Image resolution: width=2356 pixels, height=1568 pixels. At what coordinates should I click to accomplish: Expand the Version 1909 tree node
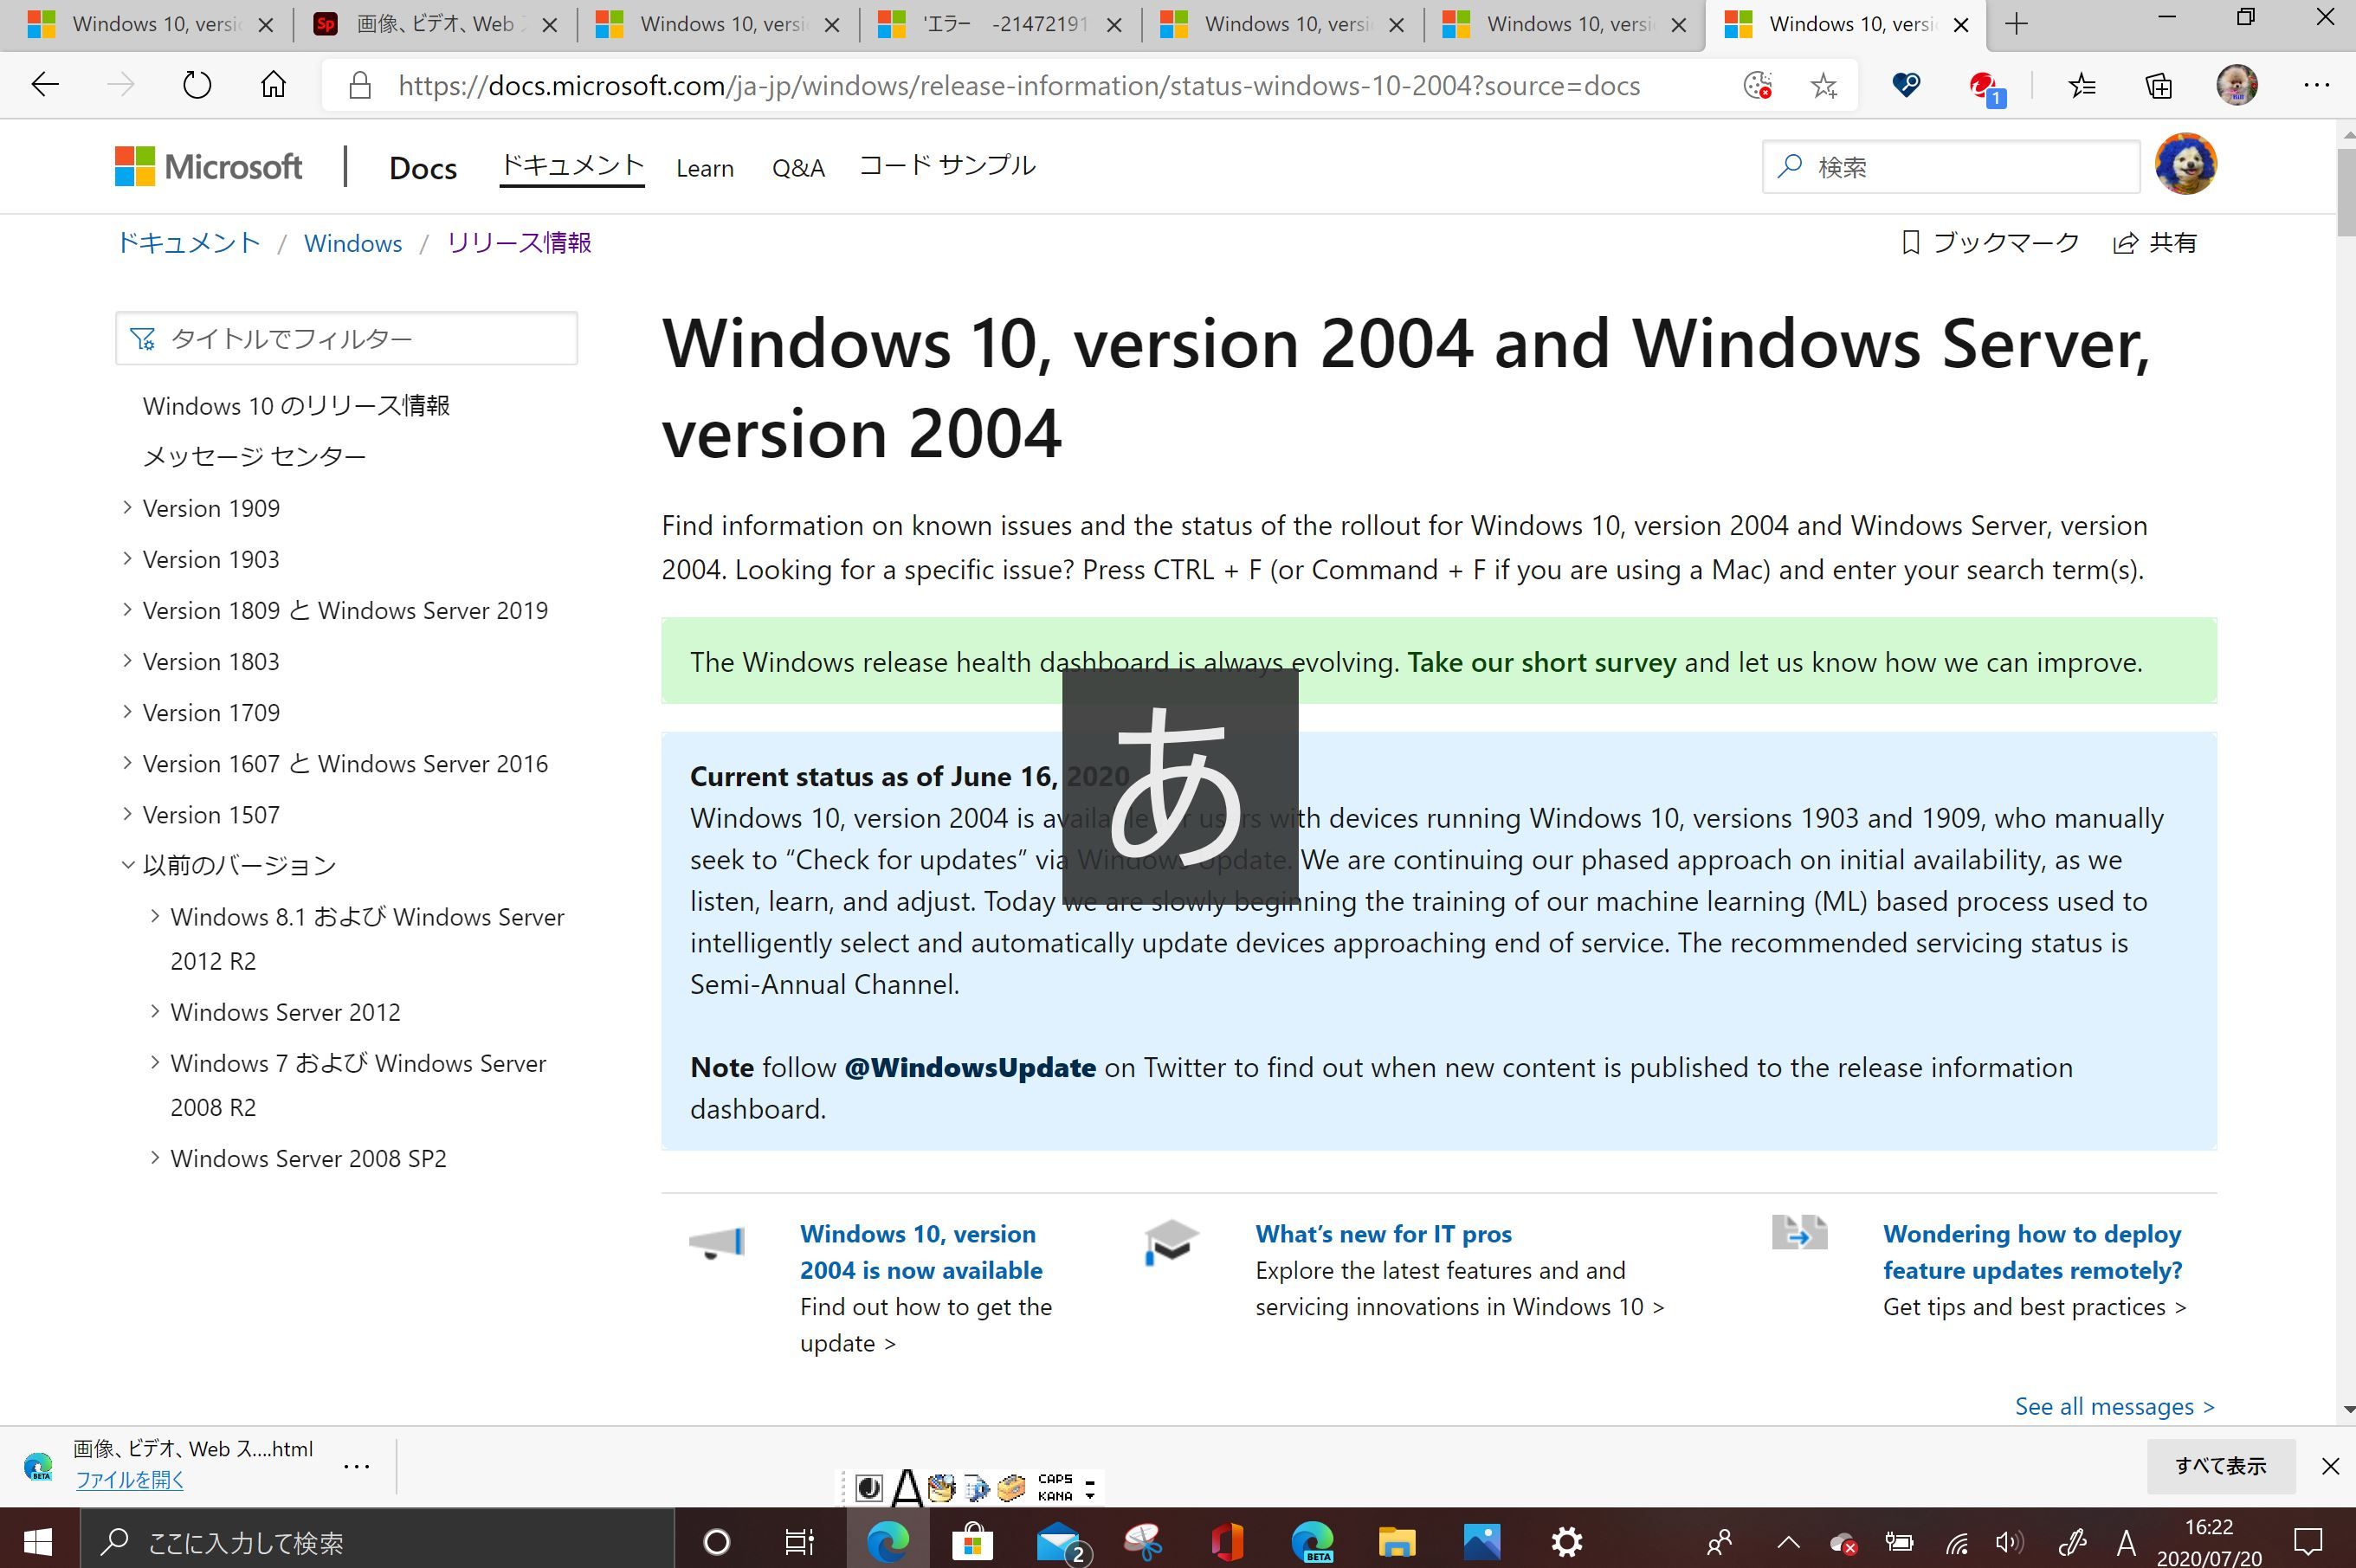click(127, 507)
